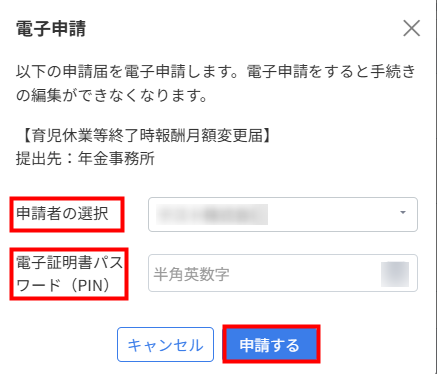
Task: Click the 申請者の選択 label
Action: pos(62,213)
